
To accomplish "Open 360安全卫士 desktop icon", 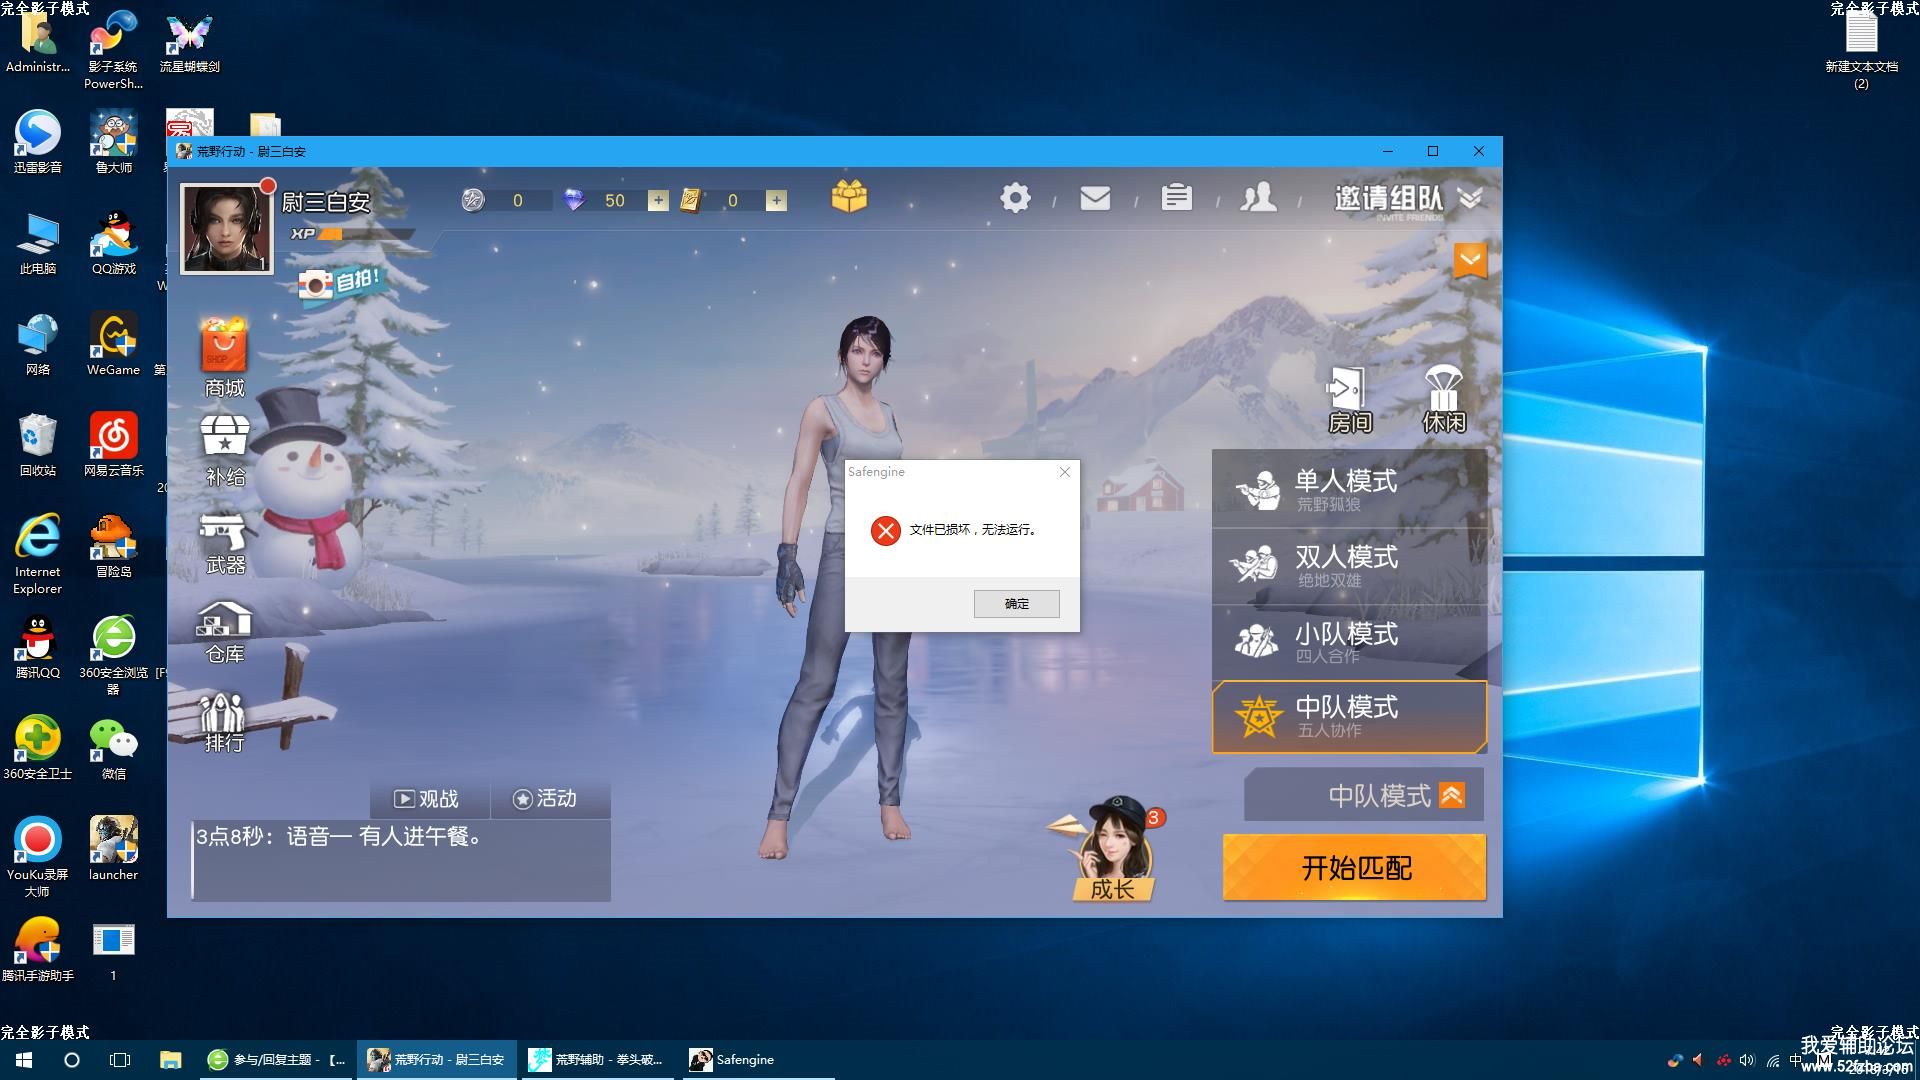I will (38, 748).
